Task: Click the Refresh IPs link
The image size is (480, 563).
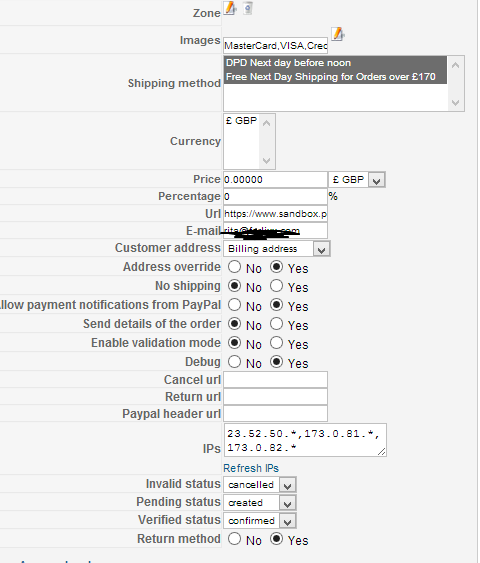Action: point(251,468)
